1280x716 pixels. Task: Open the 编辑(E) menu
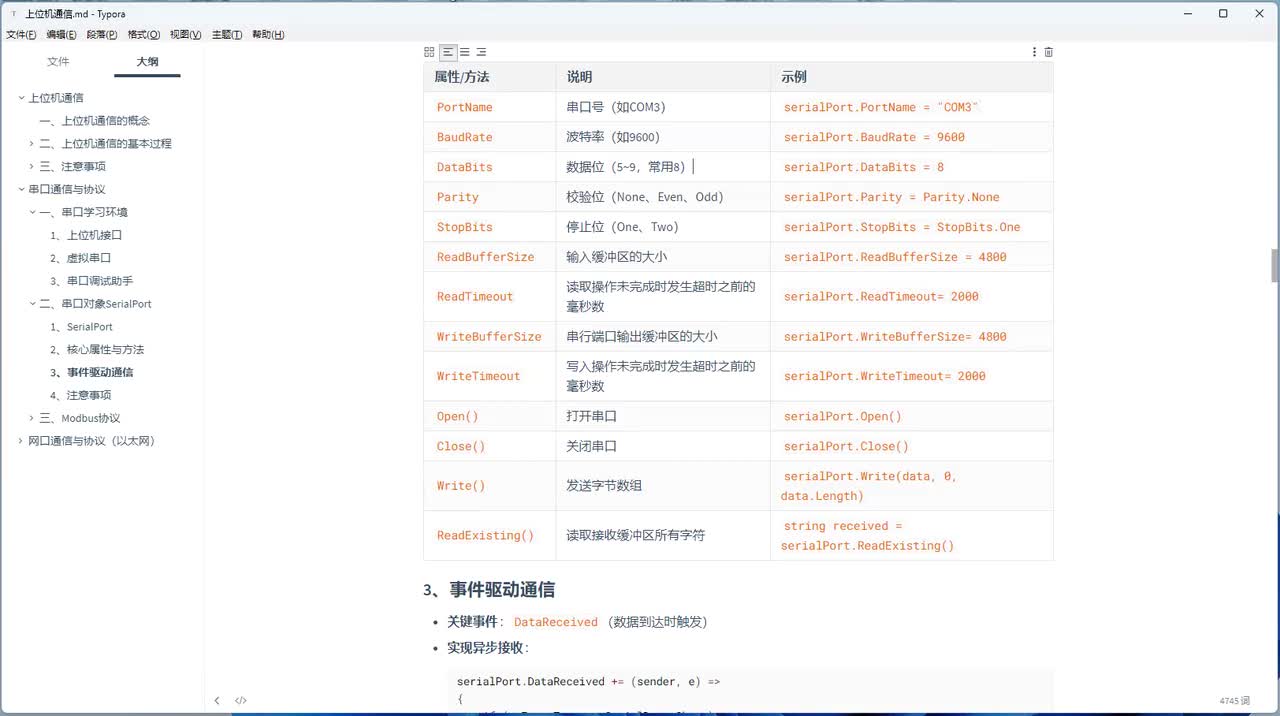[x=61, y=35]
